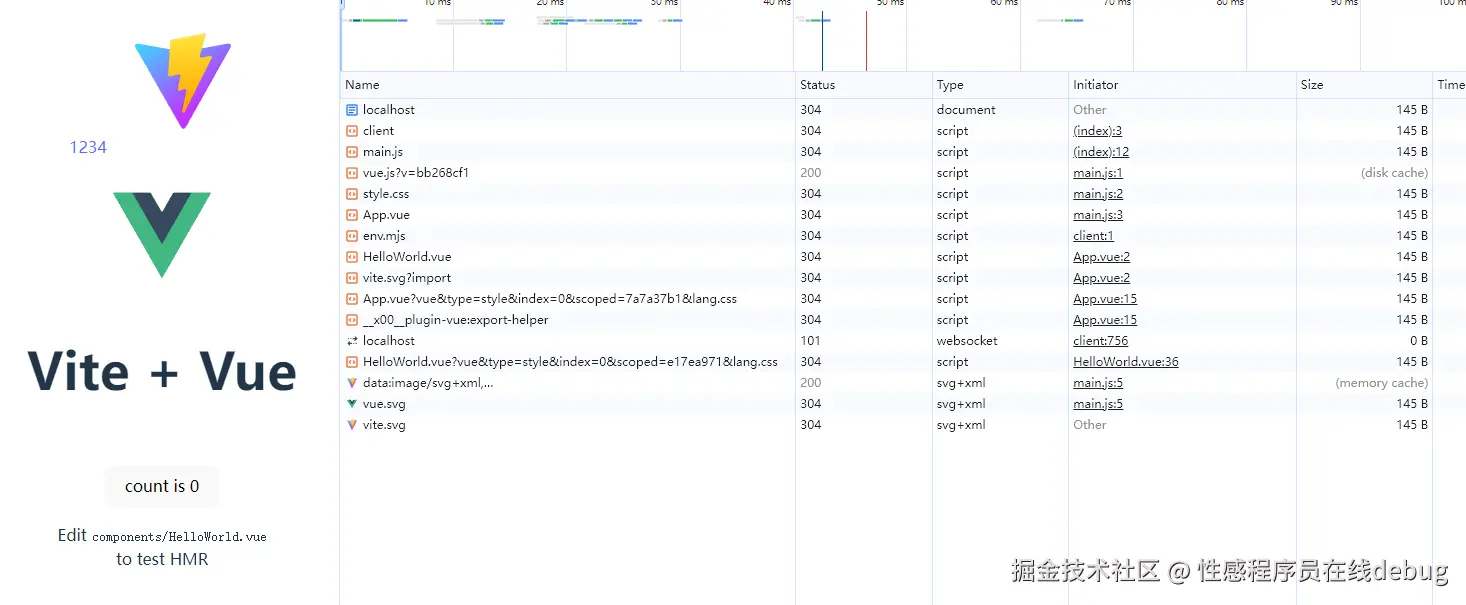
Task: Click the localhost websocket arrows icon
Action: coord(352,341)
